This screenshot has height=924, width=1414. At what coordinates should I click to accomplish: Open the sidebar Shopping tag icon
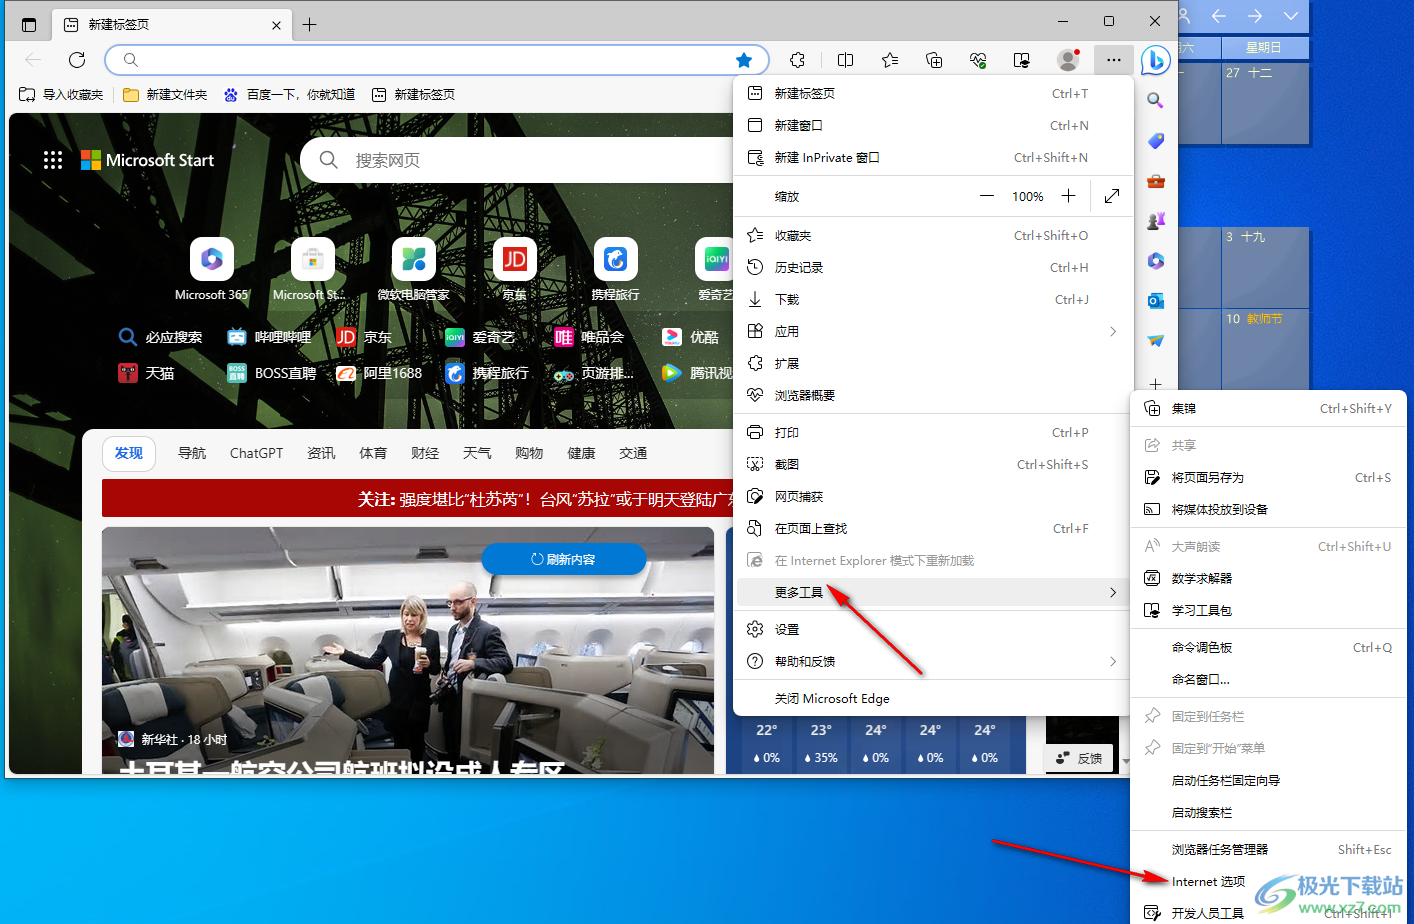tap(1155, 140)
